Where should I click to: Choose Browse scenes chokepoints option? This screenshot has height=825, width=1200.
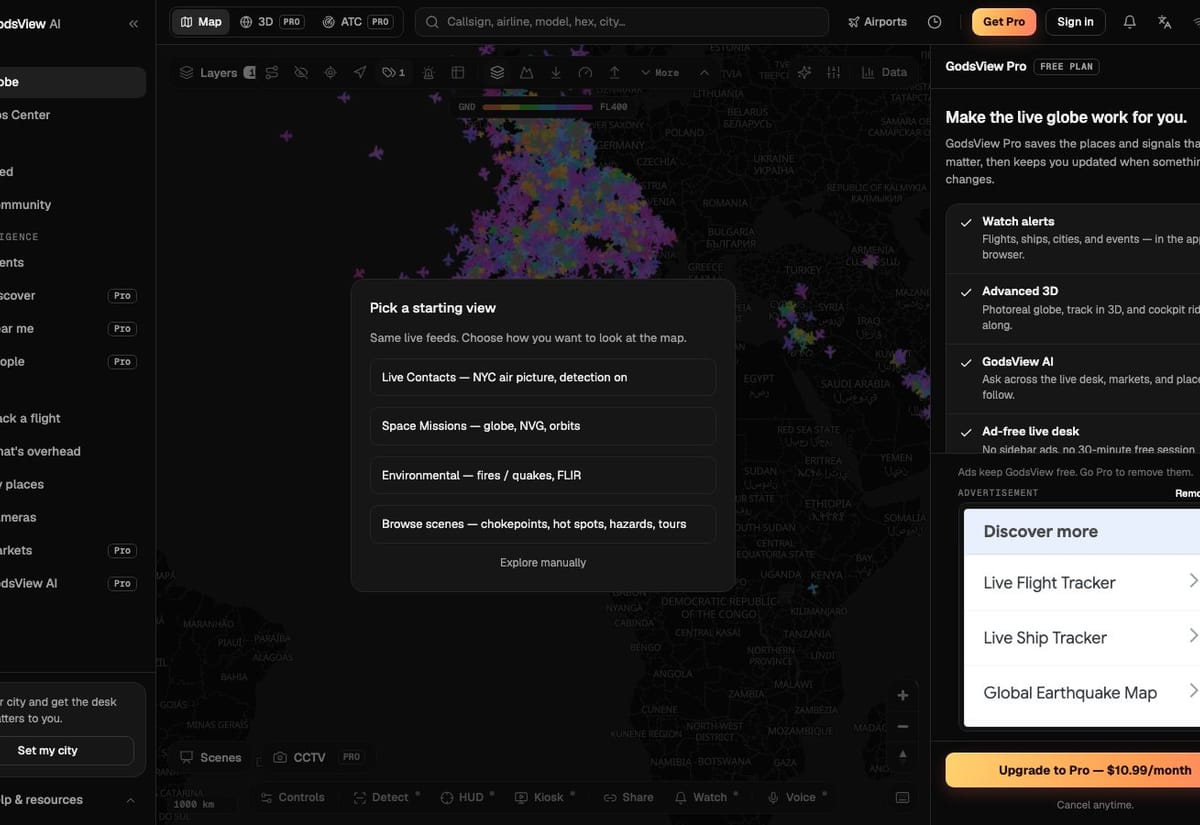point(543,524)
